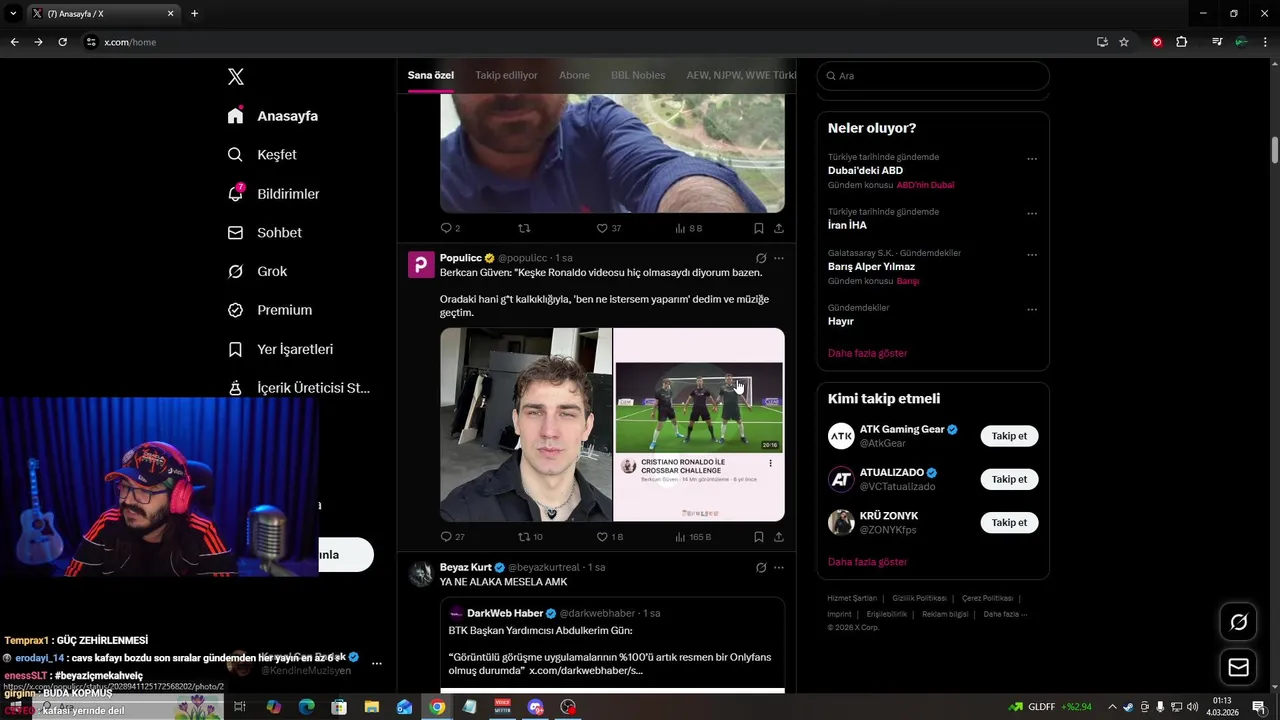1280x720 pixels.
Task: Click the X logo in sidebar
Action: (236, 77)
